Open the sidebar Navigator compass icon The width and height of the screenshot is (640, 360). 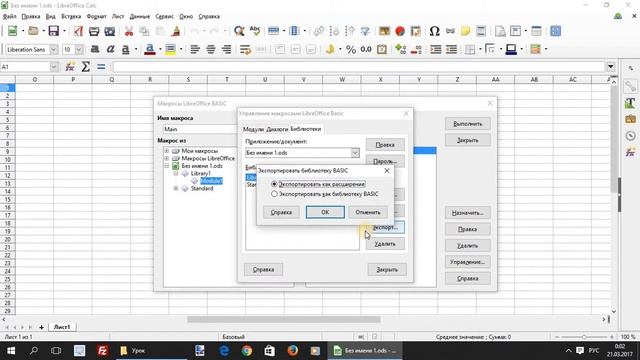630,136
